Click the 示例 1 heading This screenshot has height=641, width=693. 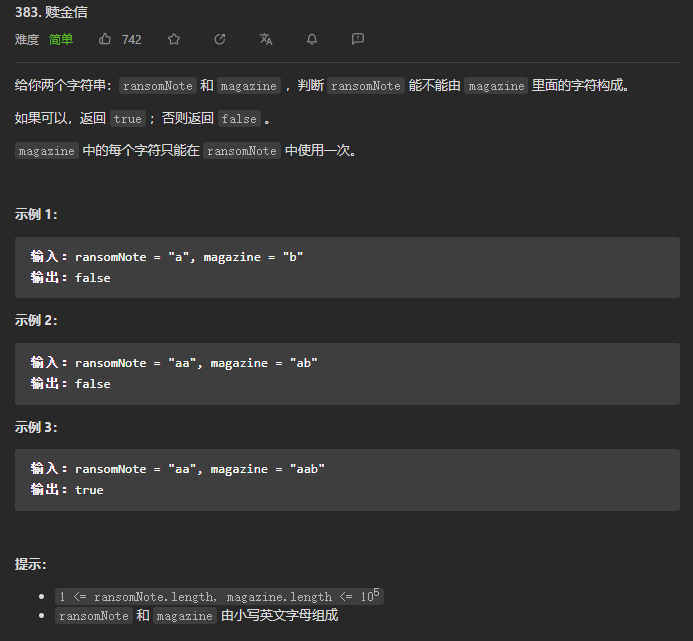(36, 214)
